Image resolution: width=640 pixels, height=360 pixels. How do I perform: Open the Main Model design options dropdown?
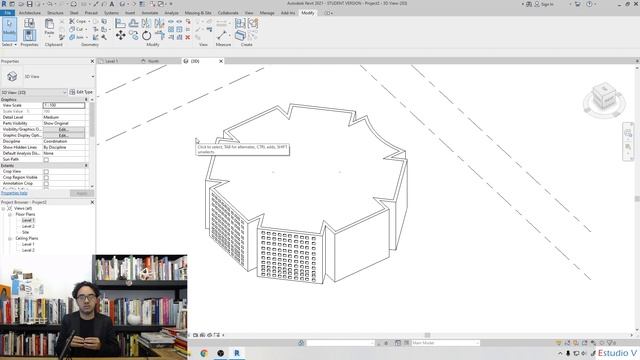coord(445,343)
